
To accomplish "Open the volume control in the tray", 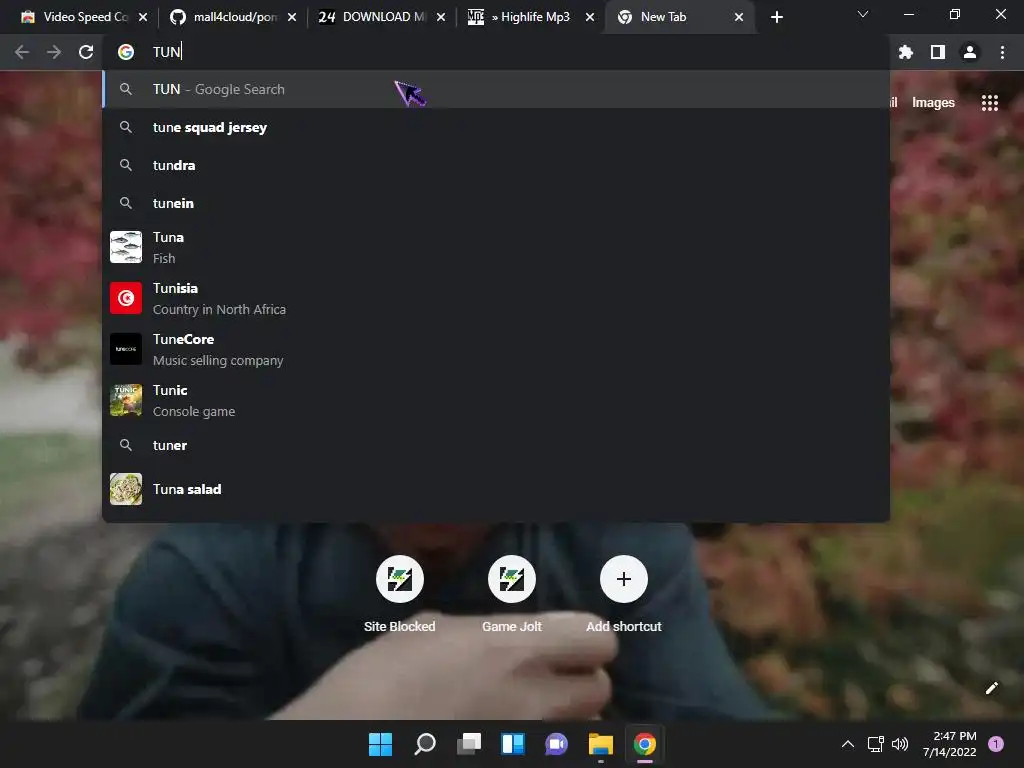I will pyautogui.click(x=900, y=744).
